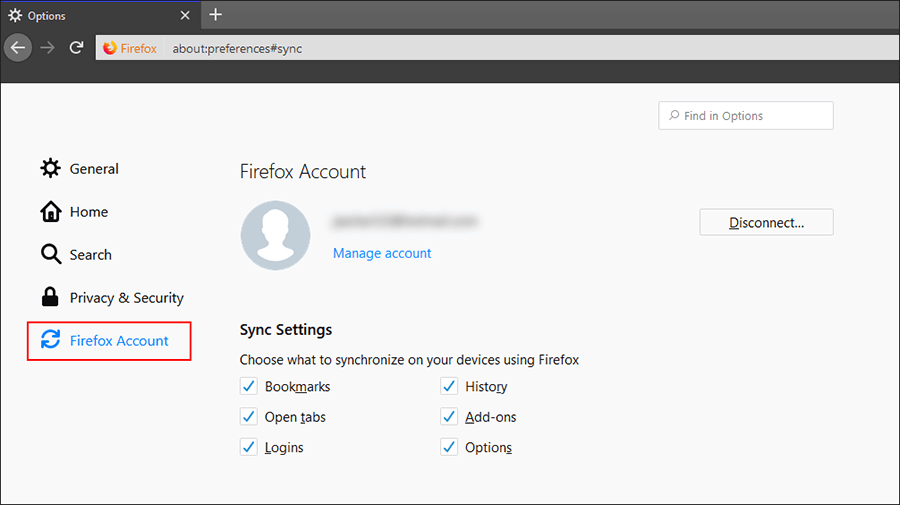Go back with the back arrow button
Screen dimensions: 900x505
[x=18, y=48]
